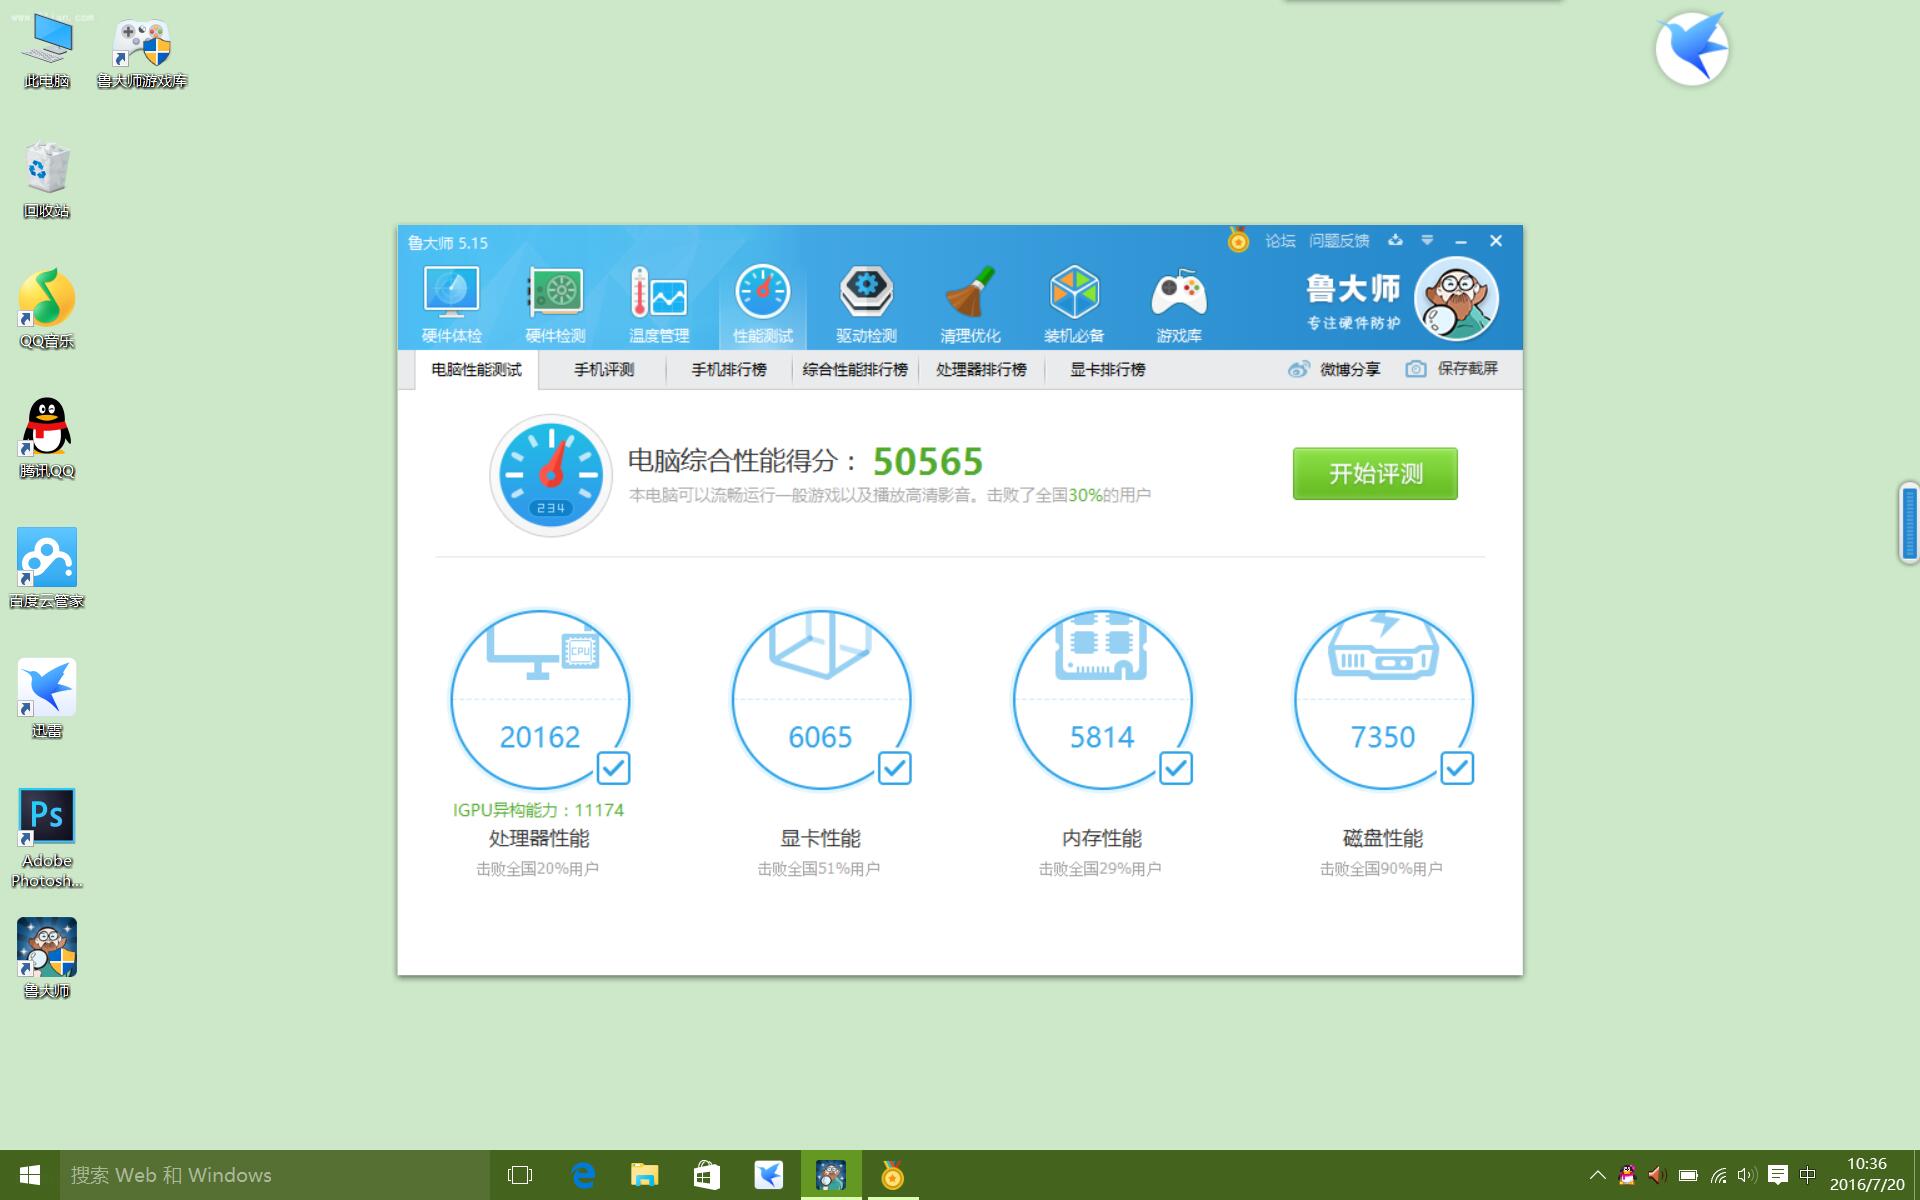Expand hidden system tray icons
This screenshot has width=1920, height=1200.
coord(1597,1175)
